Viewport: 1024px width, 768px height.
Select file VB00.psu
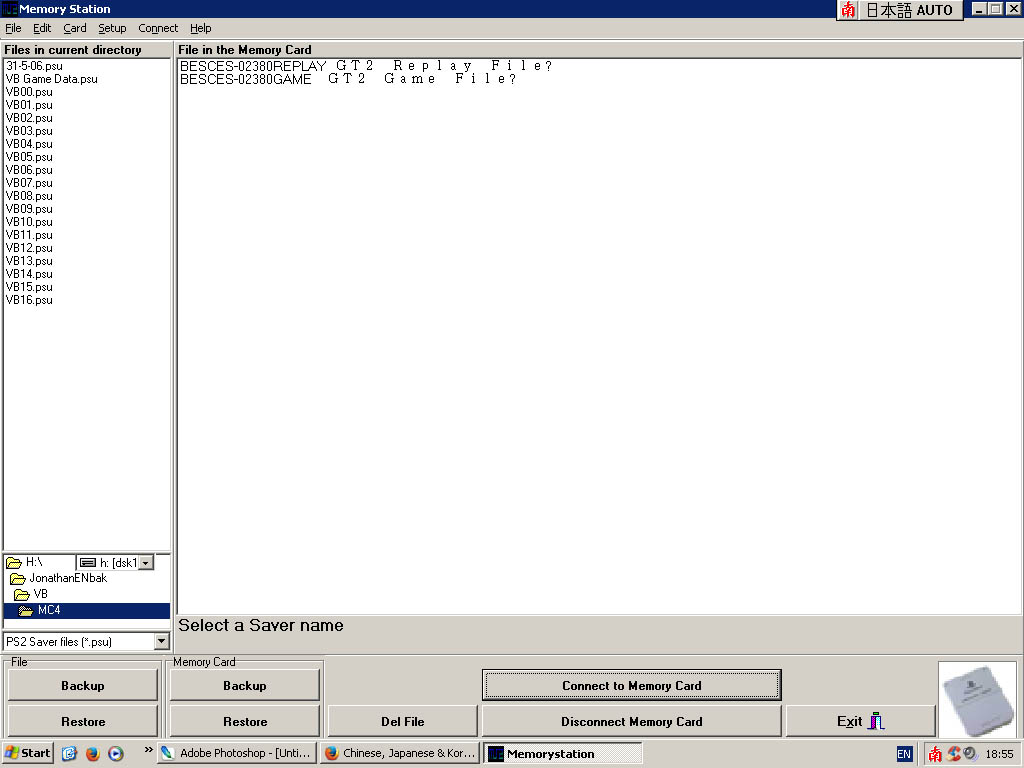point(29,92)
